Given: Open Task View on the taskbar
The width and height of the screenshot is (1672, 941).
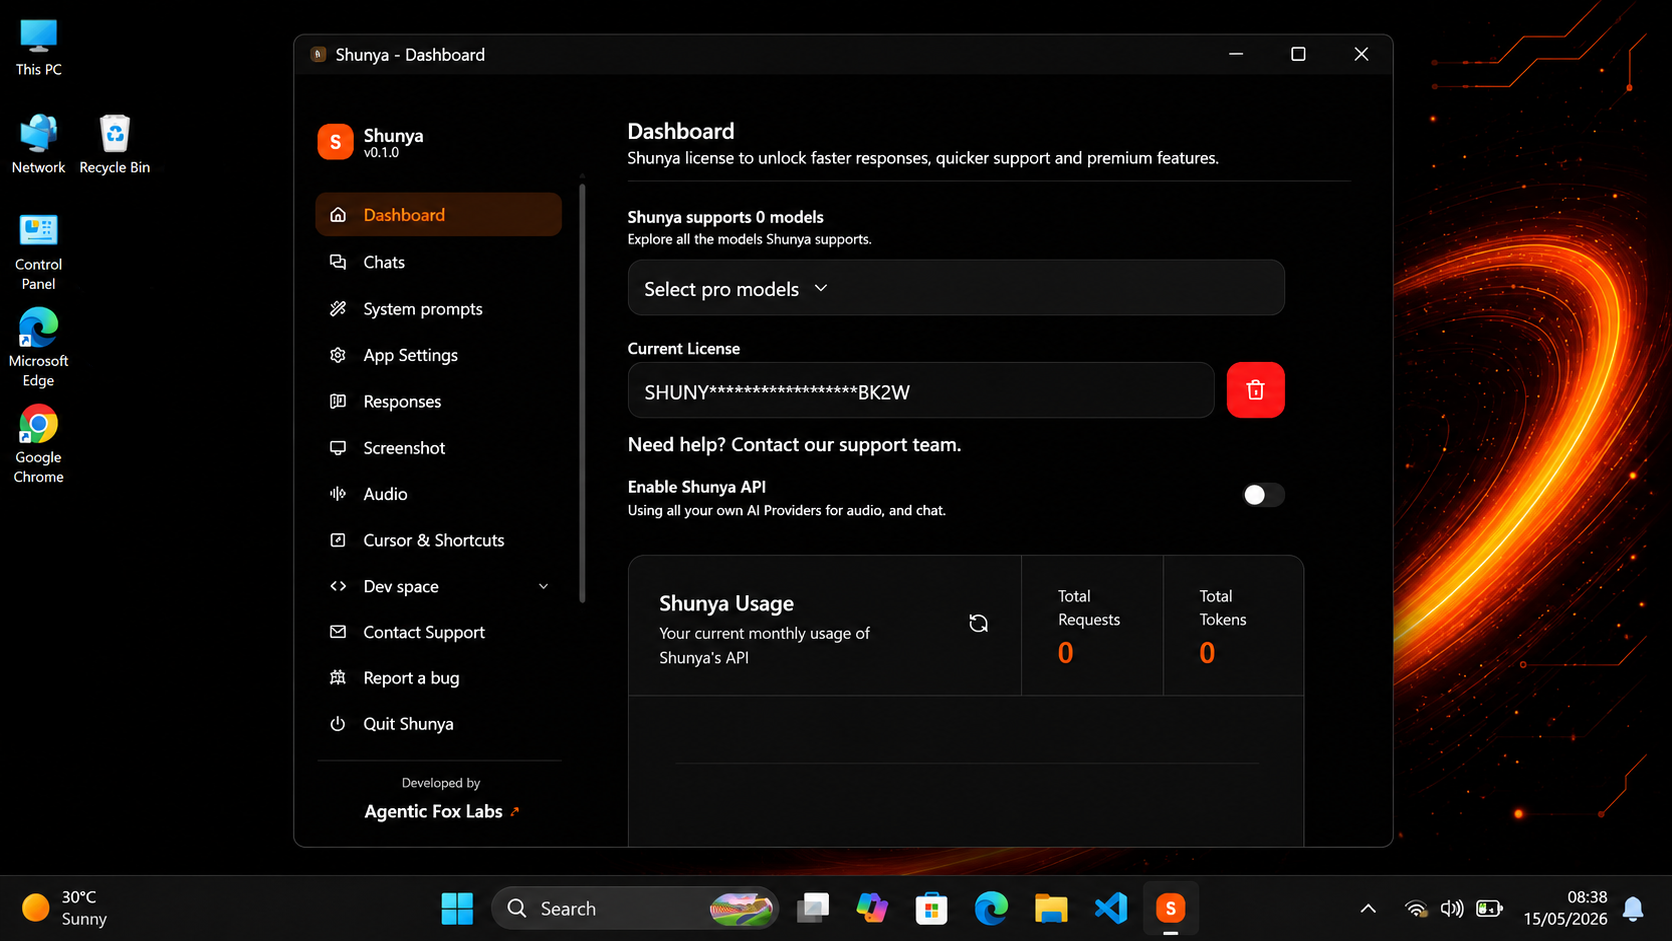Looking at the screenshot, I should [x=812, y=908].
